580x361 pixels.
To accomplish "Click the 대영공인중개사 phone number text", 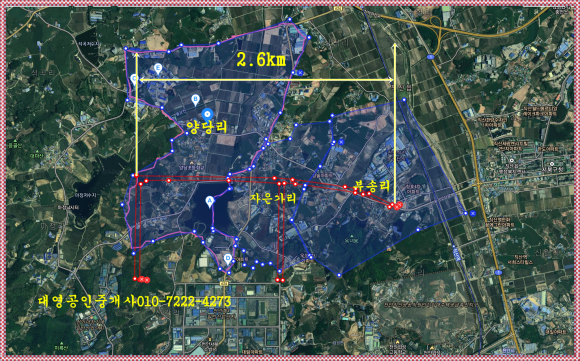I will (135, 301).
